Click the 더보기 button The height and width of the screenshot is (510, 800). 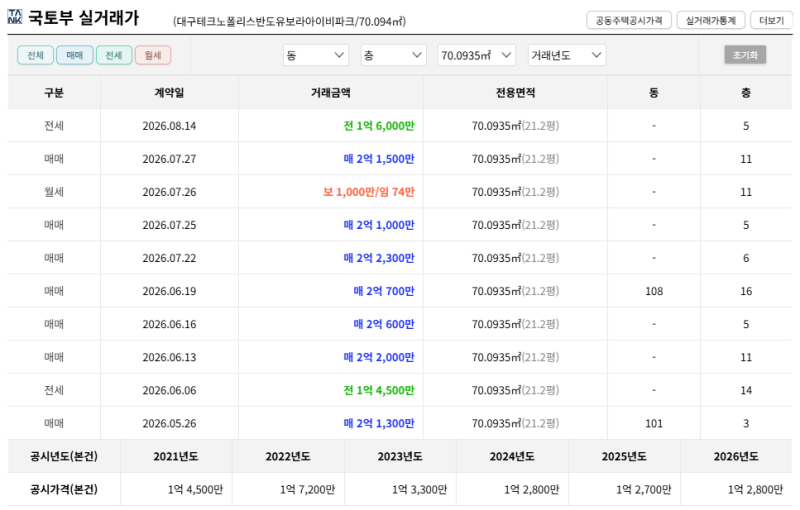(x=771, y=20)
